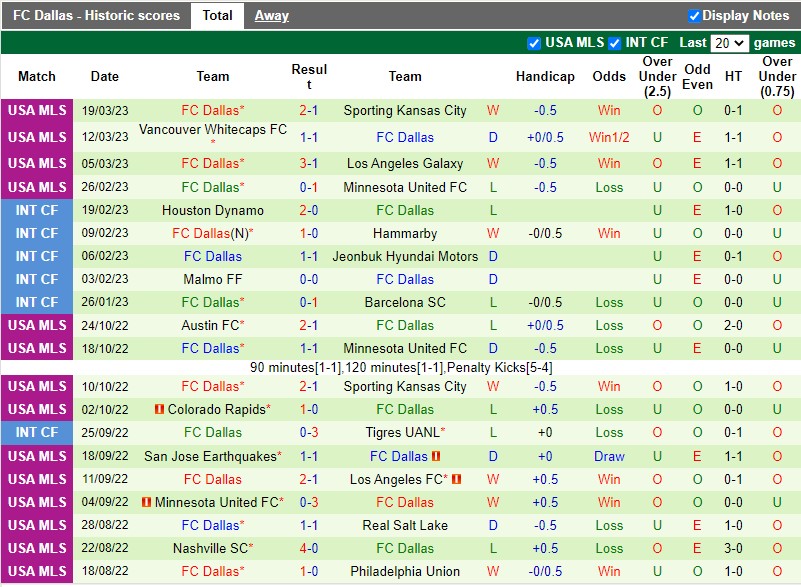
Task: Open Austin FC team link
Action: point(210,325)
